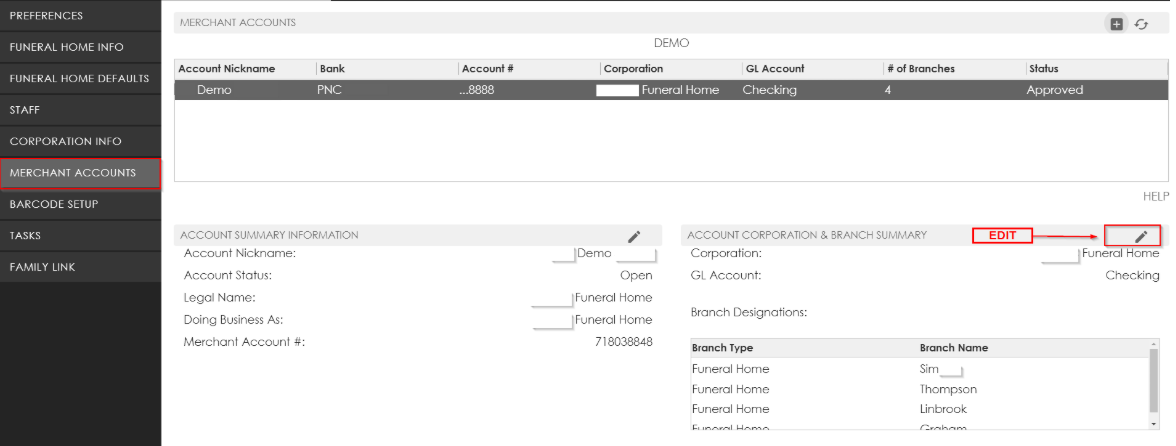Click the HELP link
This screenshot has height=446, width=1176.
point(1155,197)
